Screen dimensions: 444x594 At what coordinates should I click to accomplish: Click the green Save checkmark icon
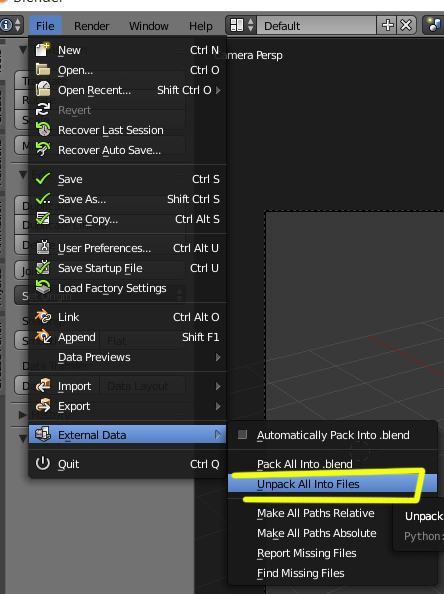[x=43, y=178]
